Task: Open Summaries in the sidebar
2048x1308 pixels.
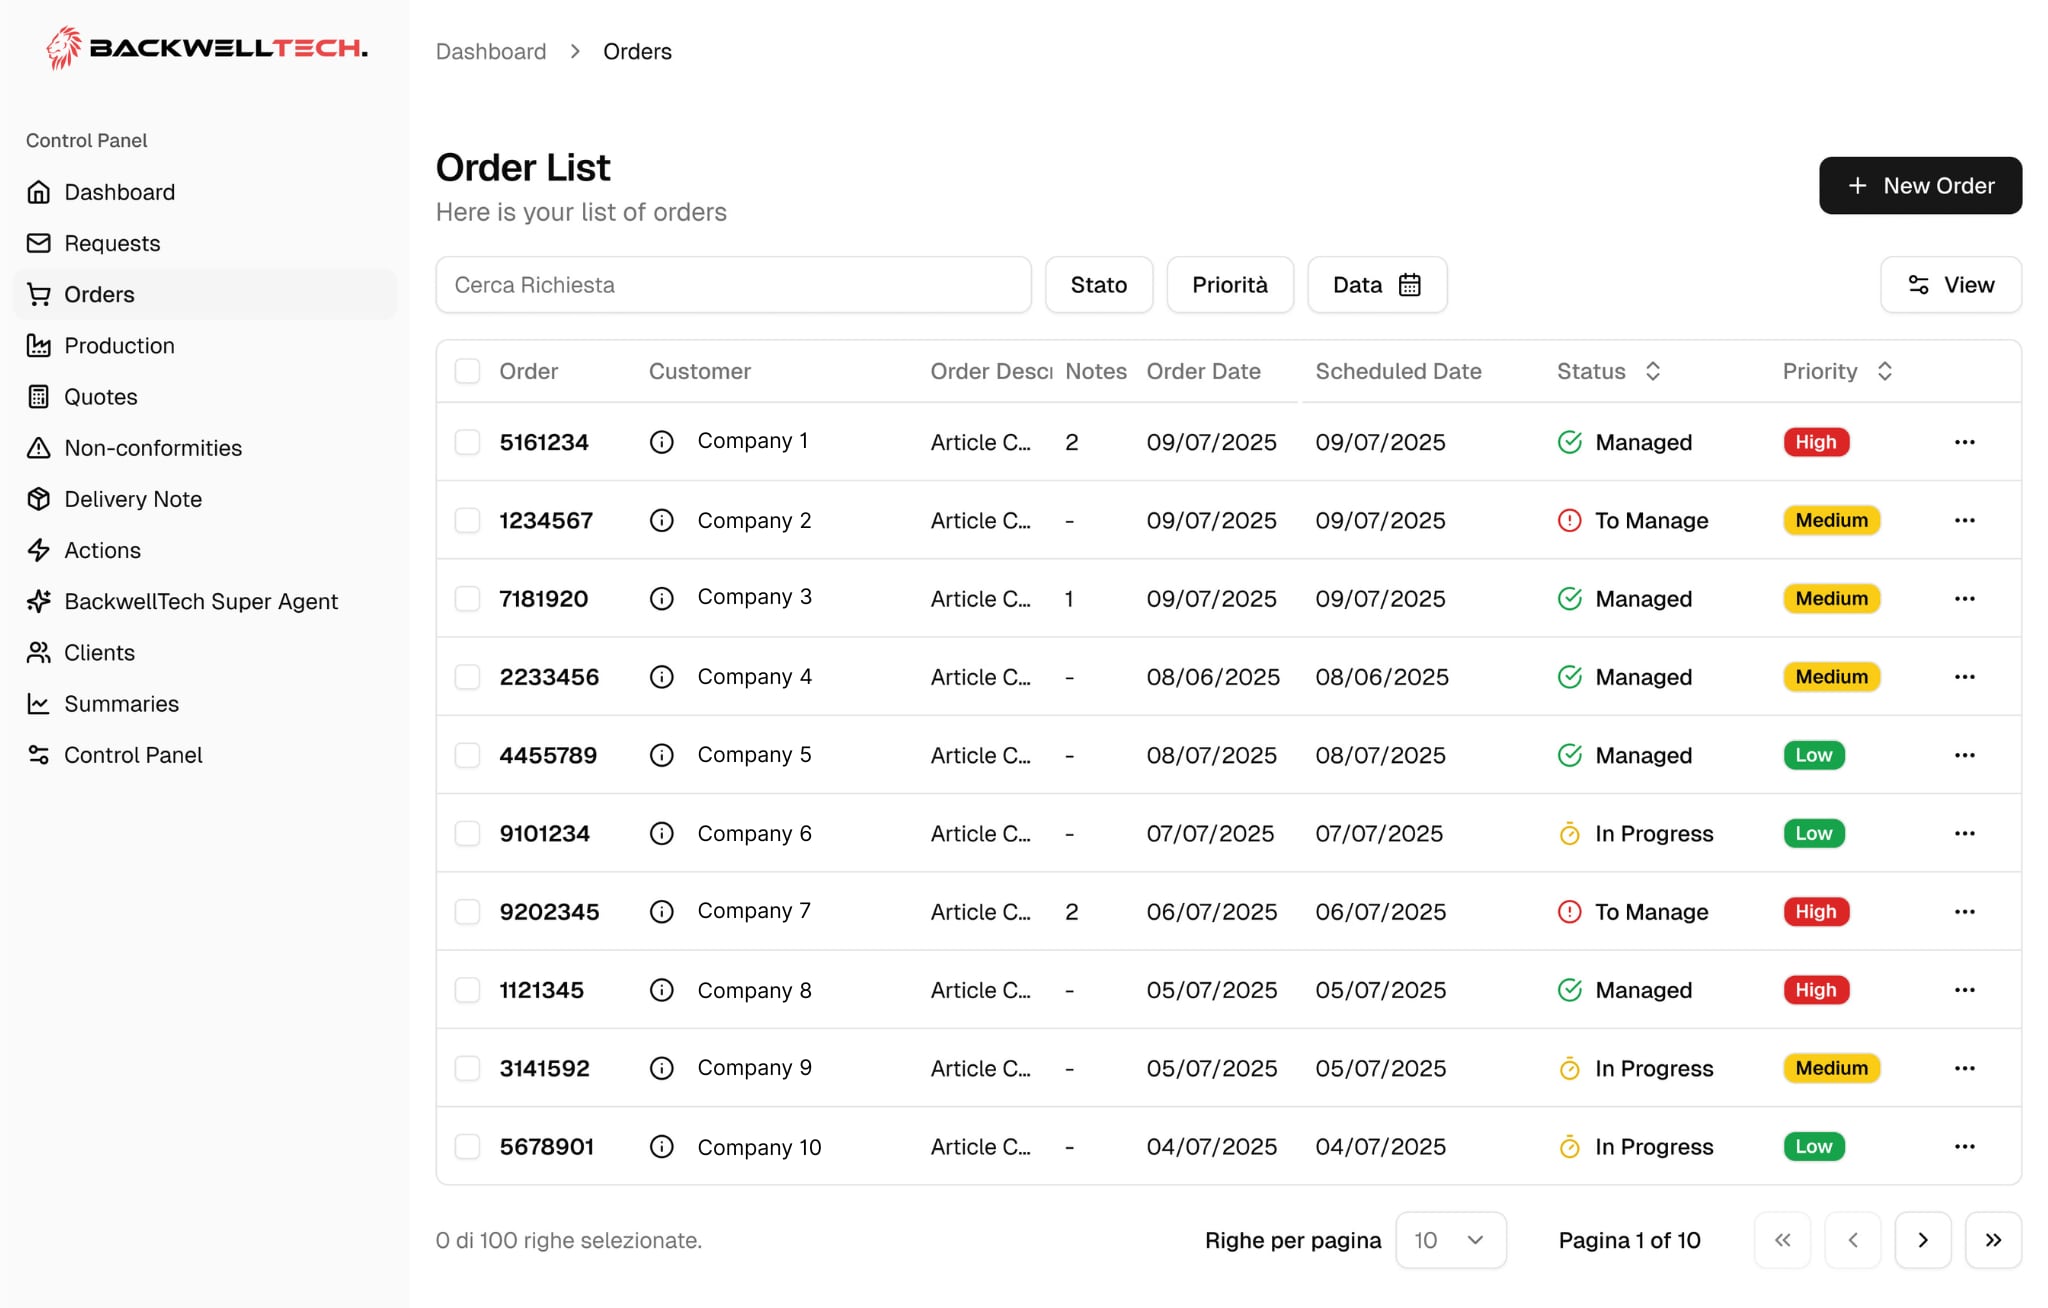Action: (x=205, y=704)
